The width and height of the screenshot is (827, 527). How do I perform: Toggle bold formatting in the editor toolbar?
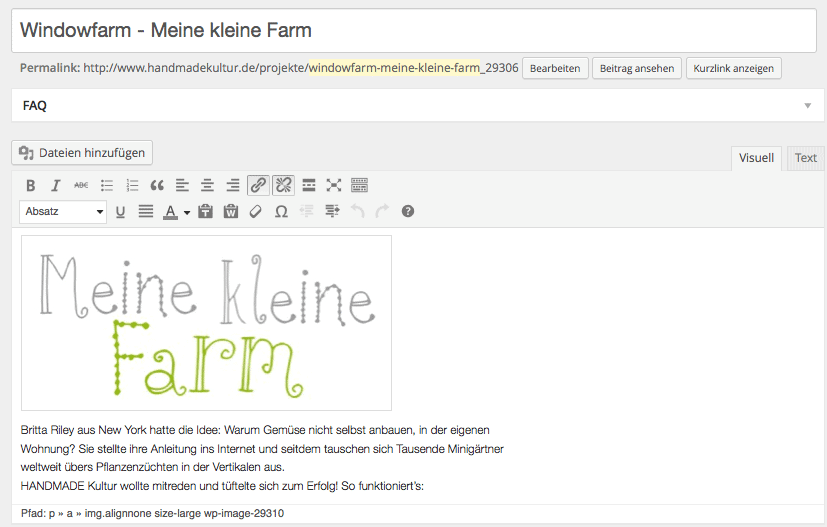(x=31, y=185)
